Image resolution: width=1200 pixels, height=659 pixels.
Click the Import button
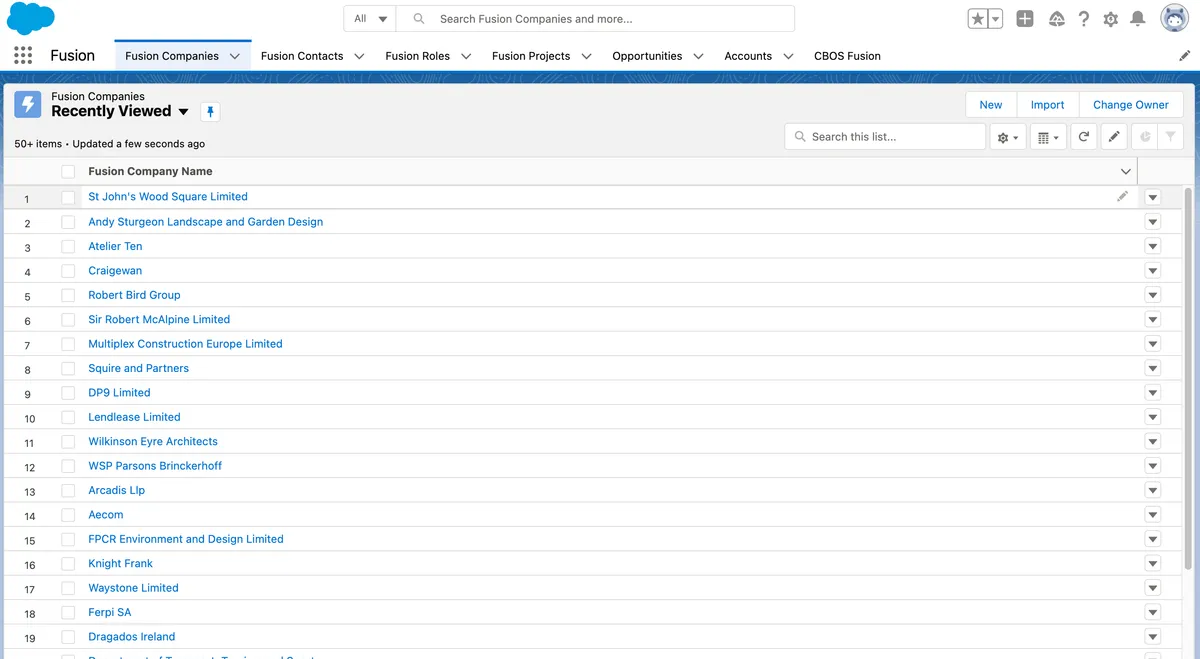[x=1048, y=105]
